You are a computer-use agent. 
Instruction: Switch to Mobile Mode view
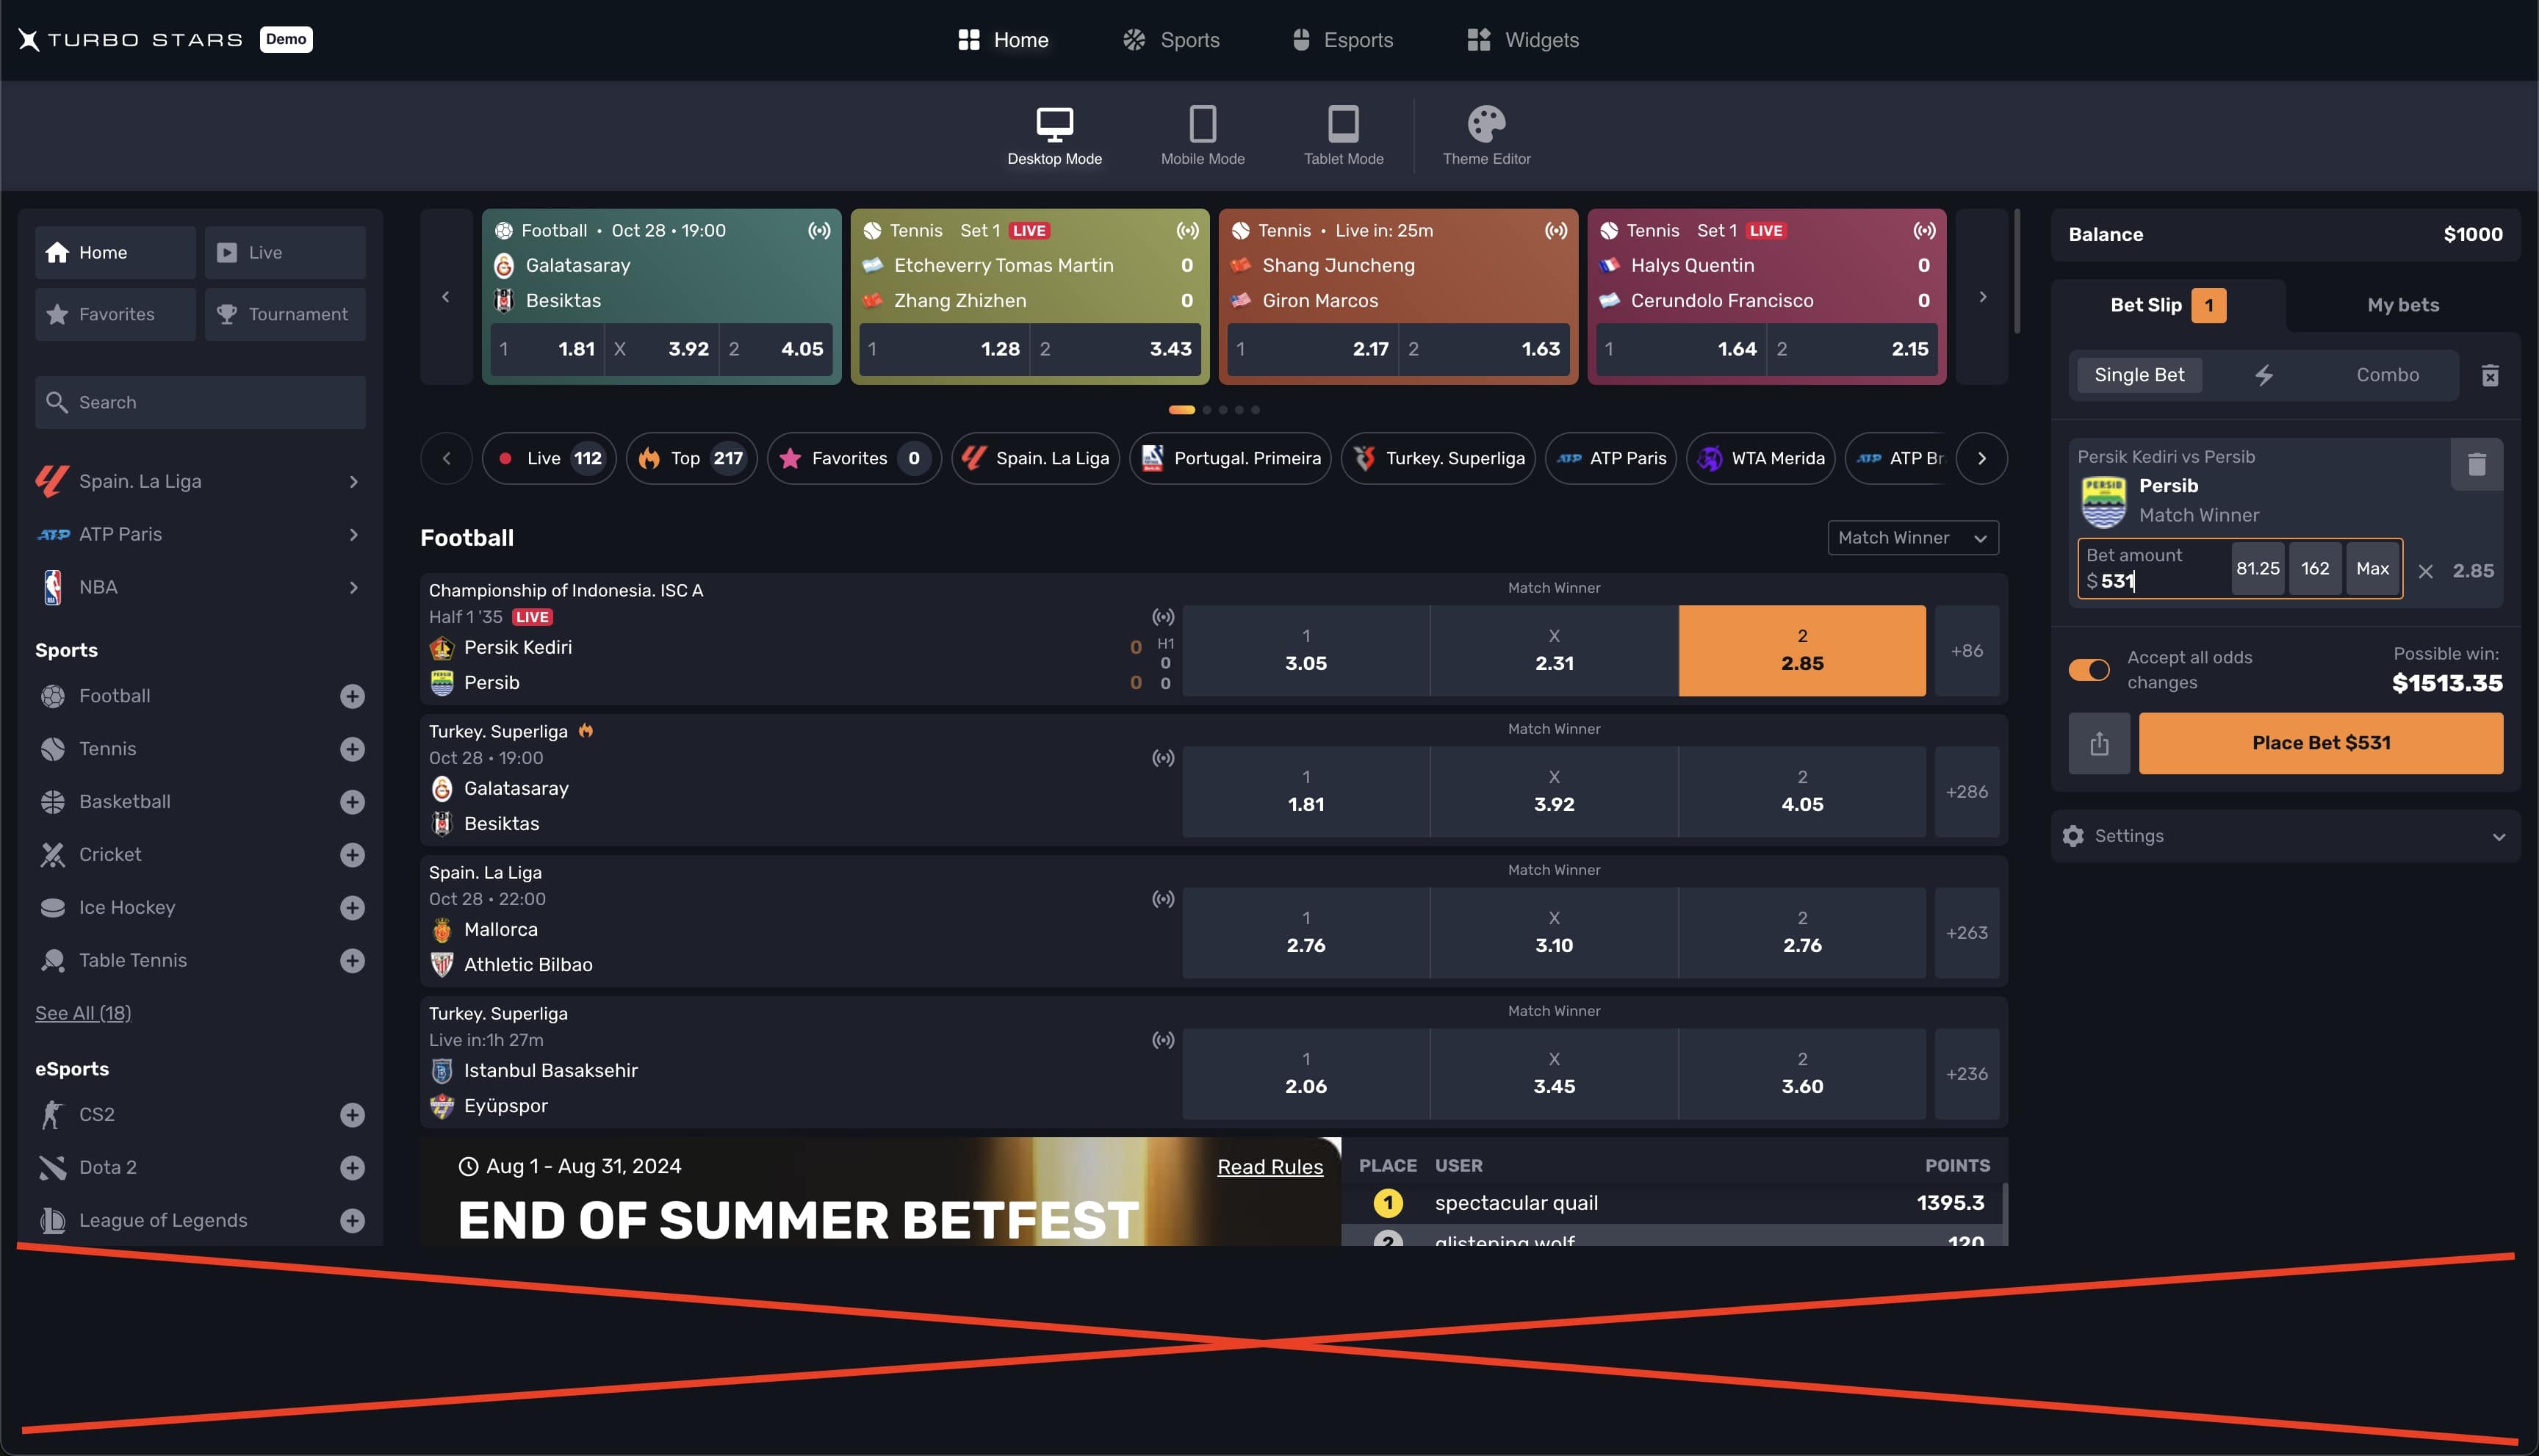pyautogui.click(x=1202, y=136)
